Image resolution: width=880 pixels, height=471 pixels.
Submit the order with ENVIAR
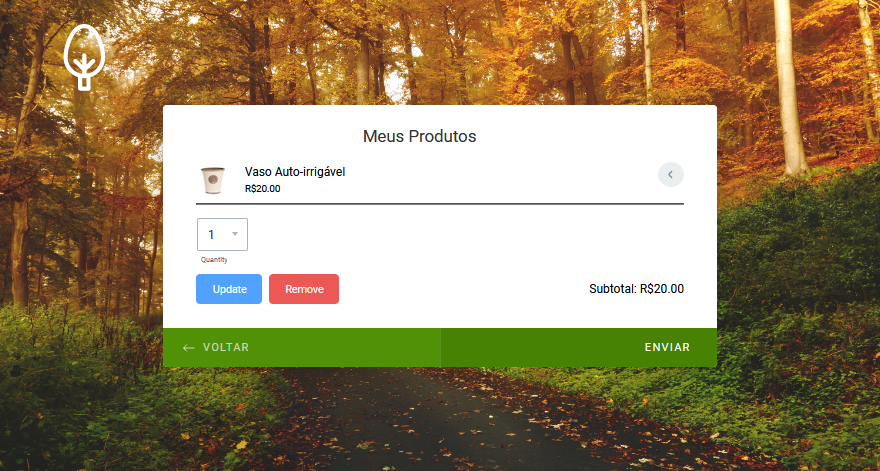[x=579, y=347]
